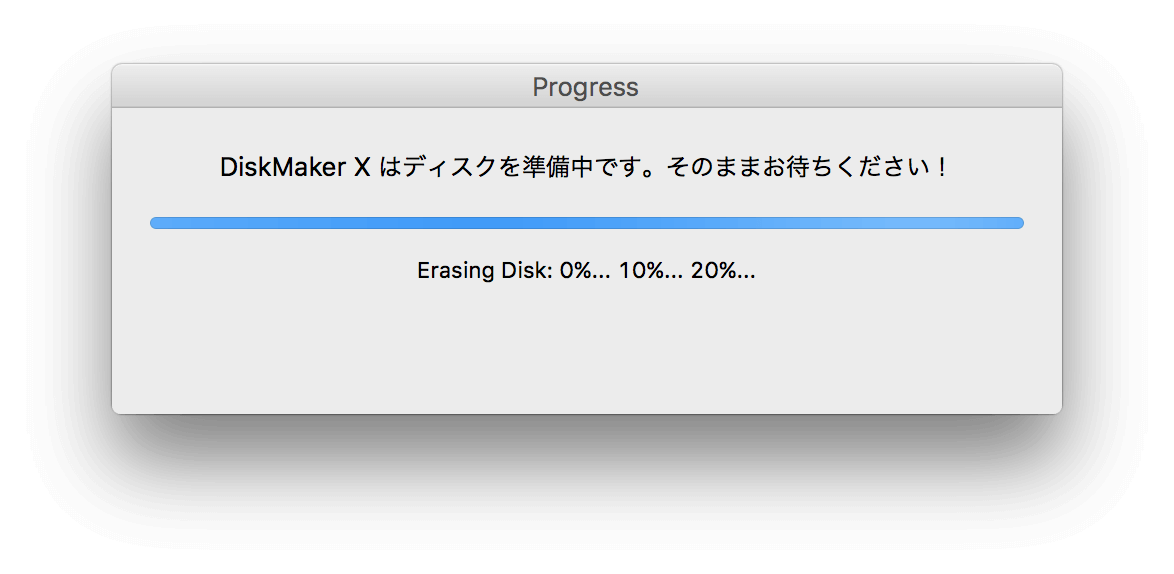1174x574 pixels.
Task: Click the title bar right of "Progress"
Action: 851,86
